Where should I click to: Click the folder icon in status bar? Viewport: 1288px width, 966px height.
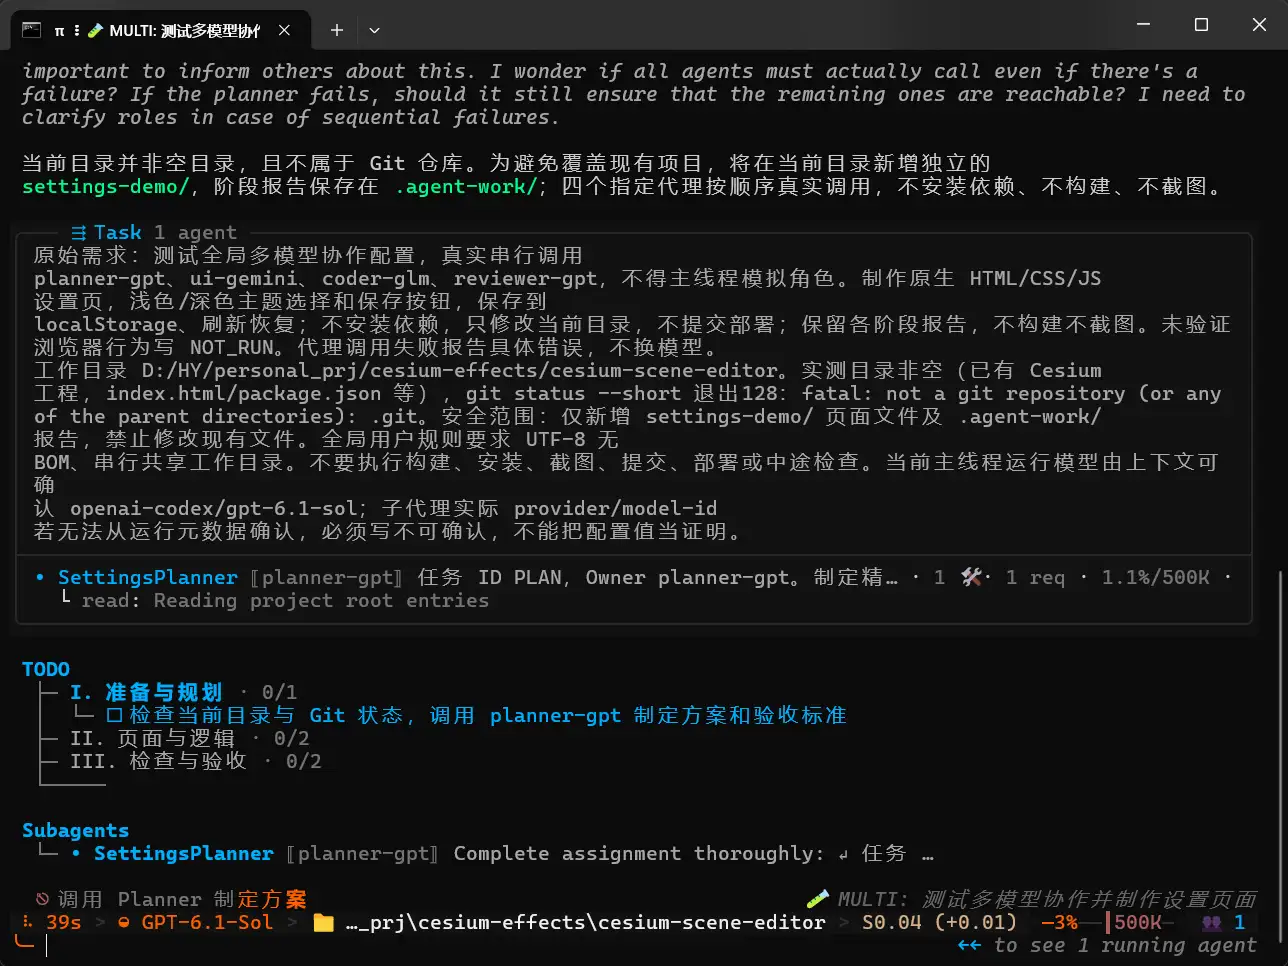click(323, 922)
